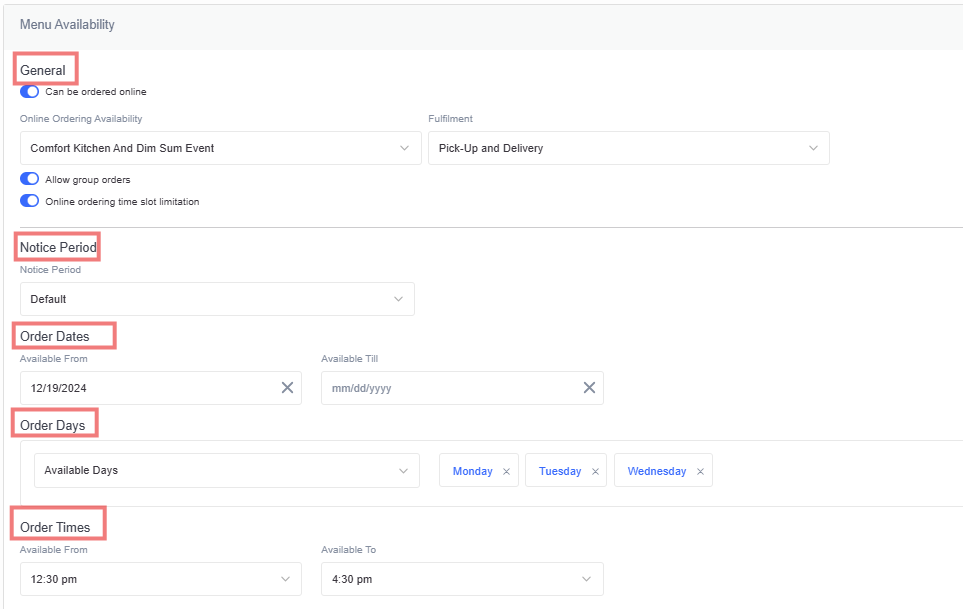
Task: Disable Allow group orders toggle
Action: pyautogui.click(x=29, y=179)
